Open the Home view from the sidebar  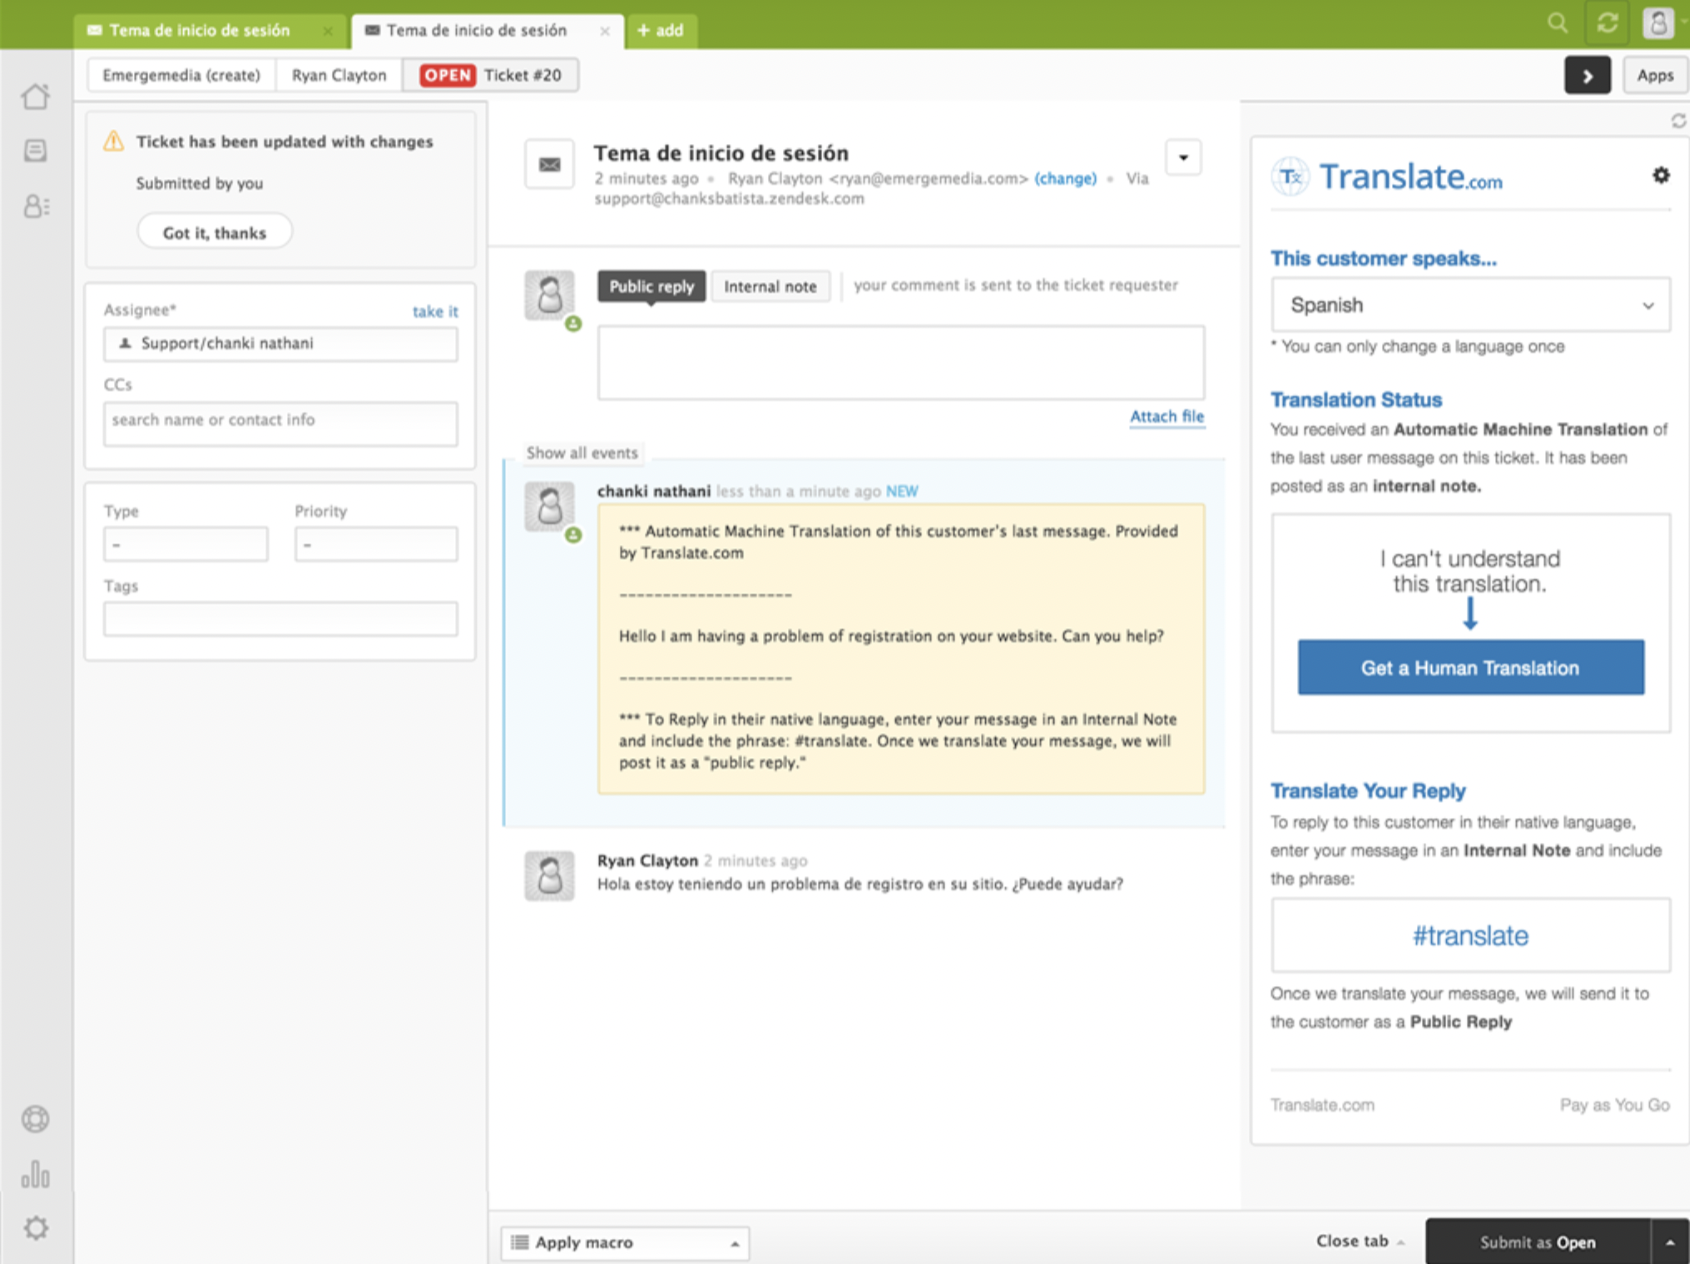[x=36, y=96]
